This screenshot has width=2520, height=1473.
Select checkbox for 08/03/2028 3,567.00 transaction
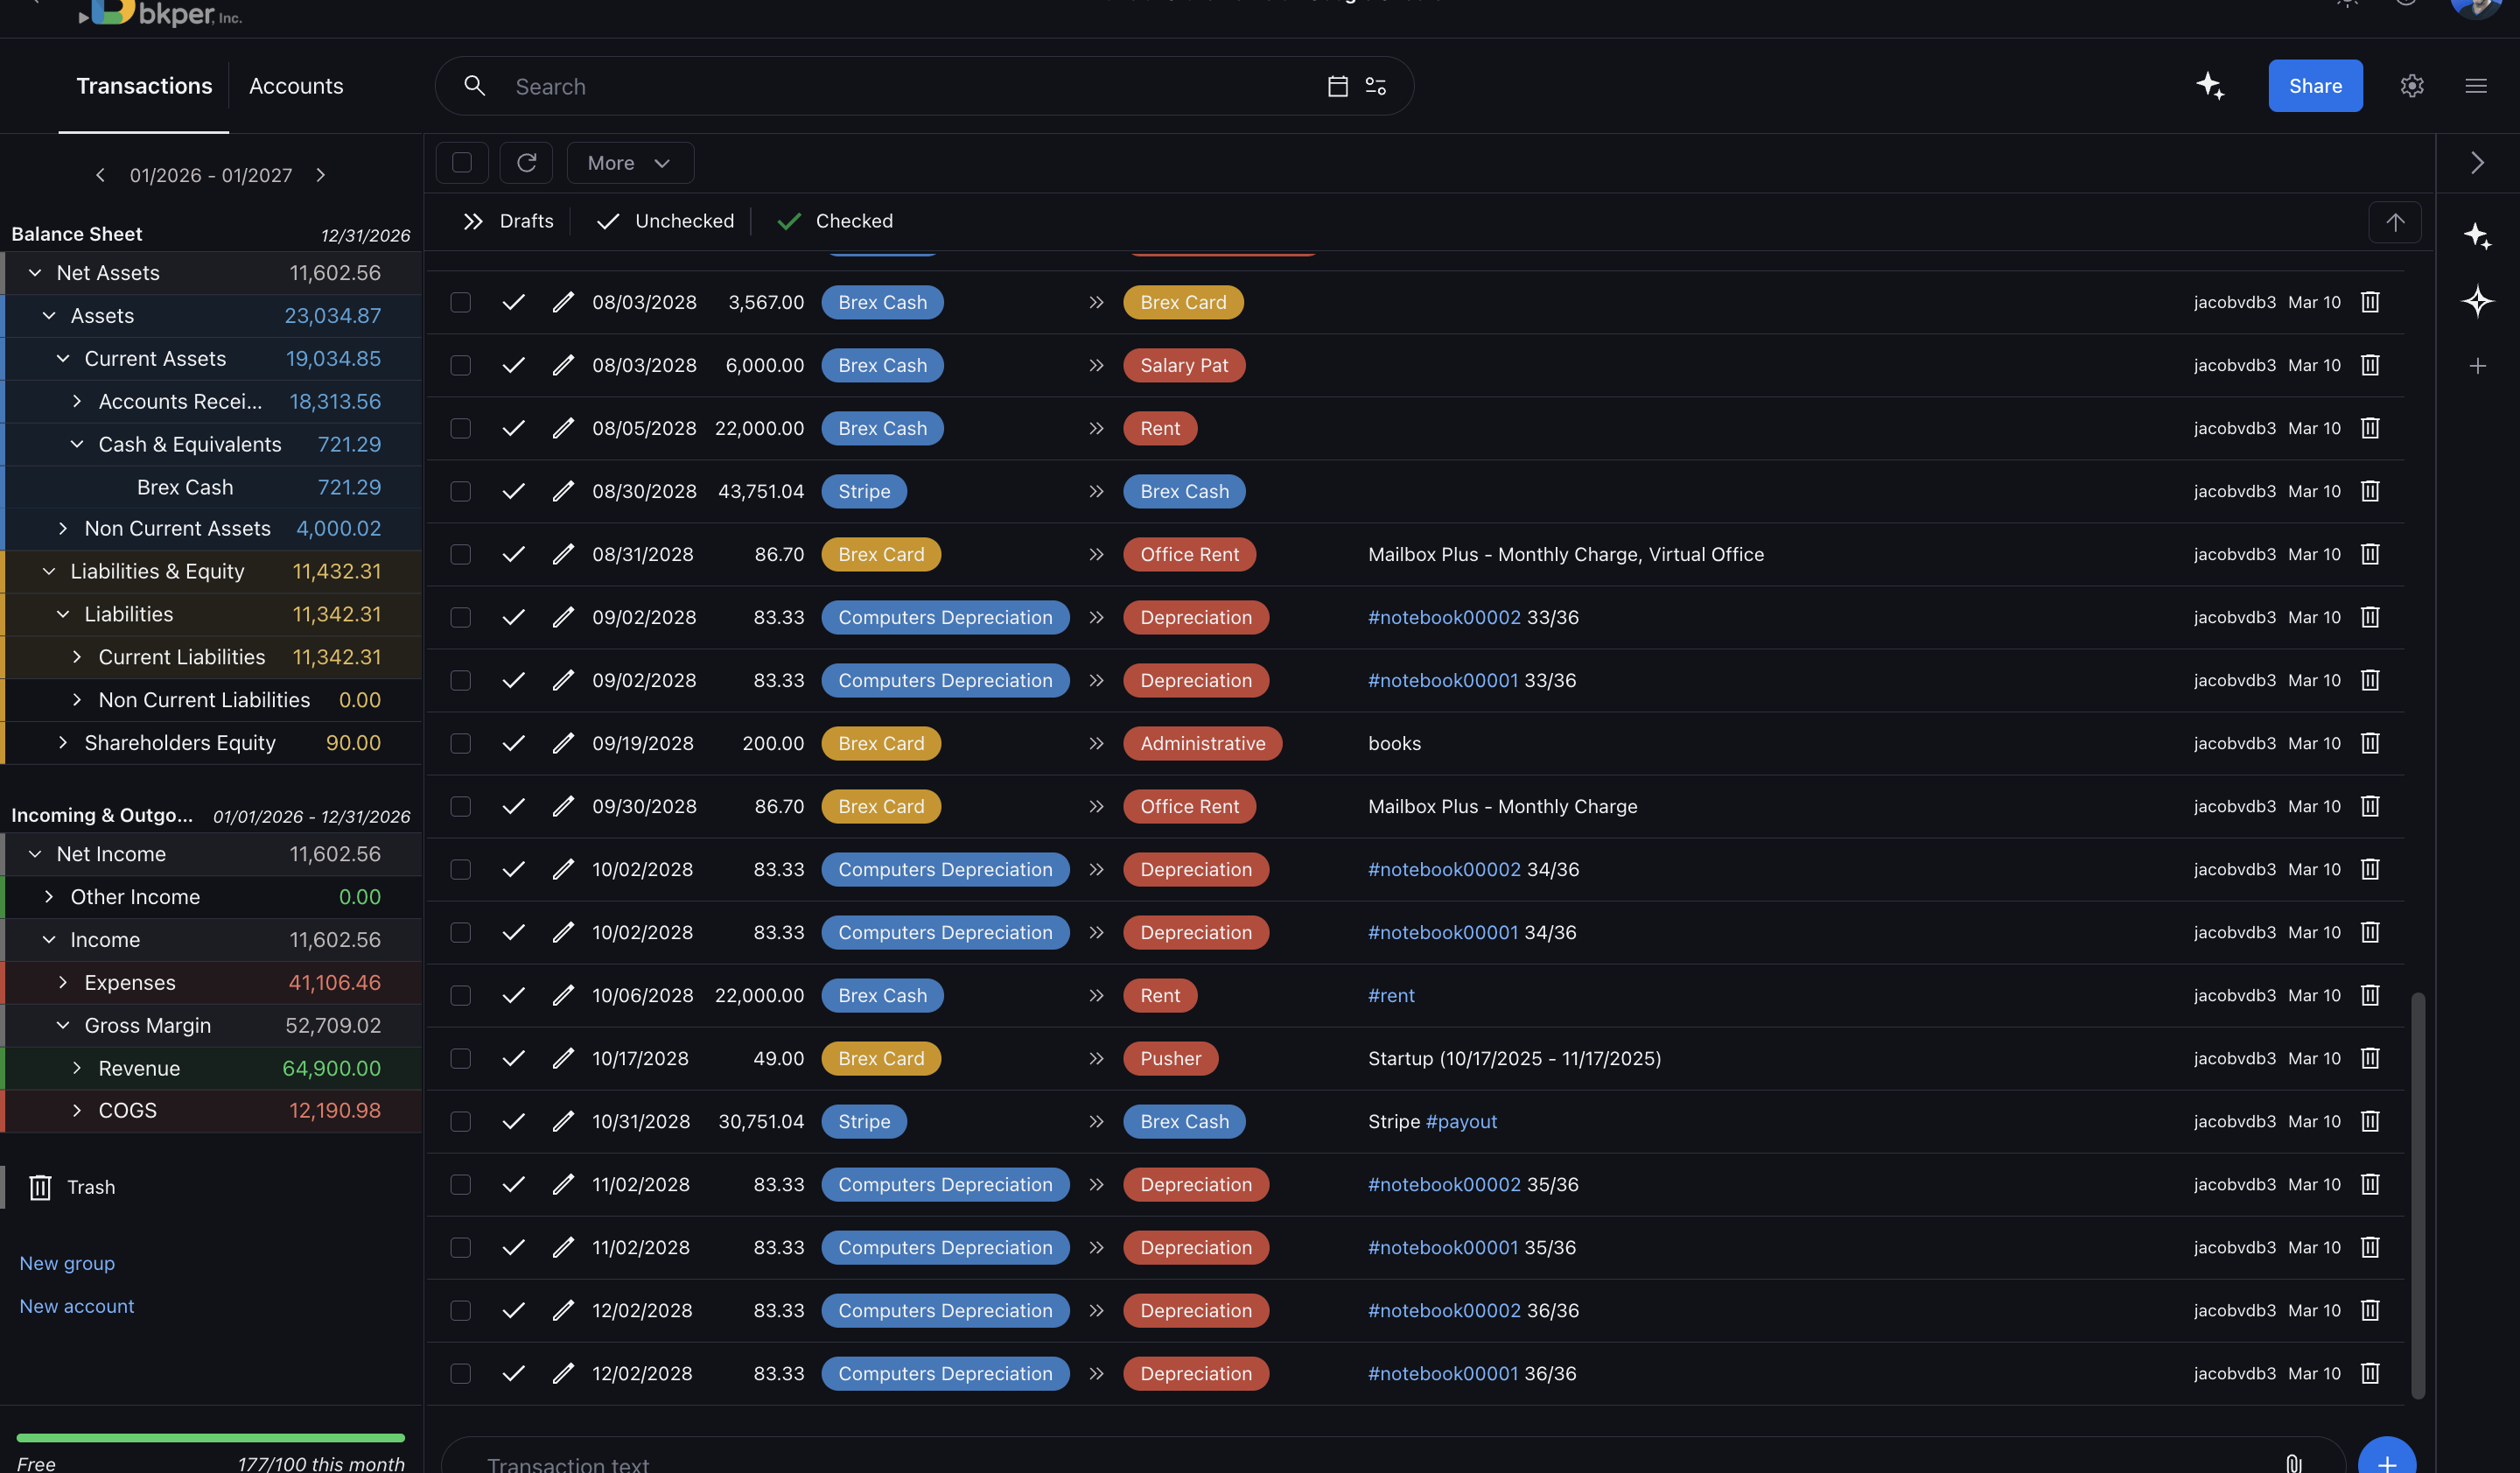point(461,302)
